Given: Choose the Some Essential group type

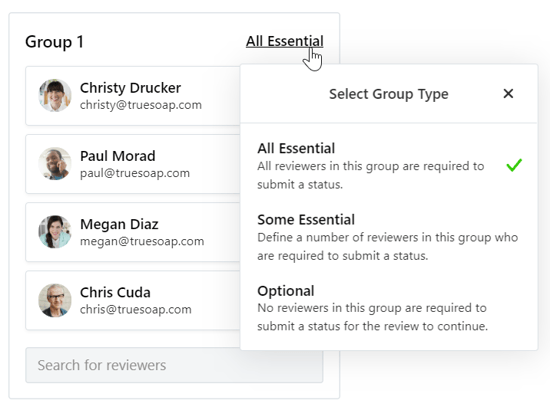Looking at the screenshot, I should tap(389, 237).
